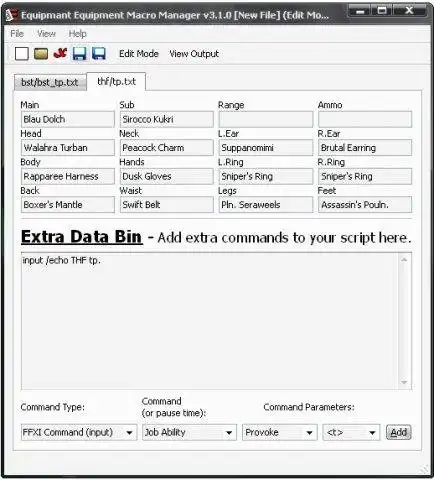Click the L.Ear field with Suppanomimi
This screenshot has height=480, width=434.
pos(266,148)
